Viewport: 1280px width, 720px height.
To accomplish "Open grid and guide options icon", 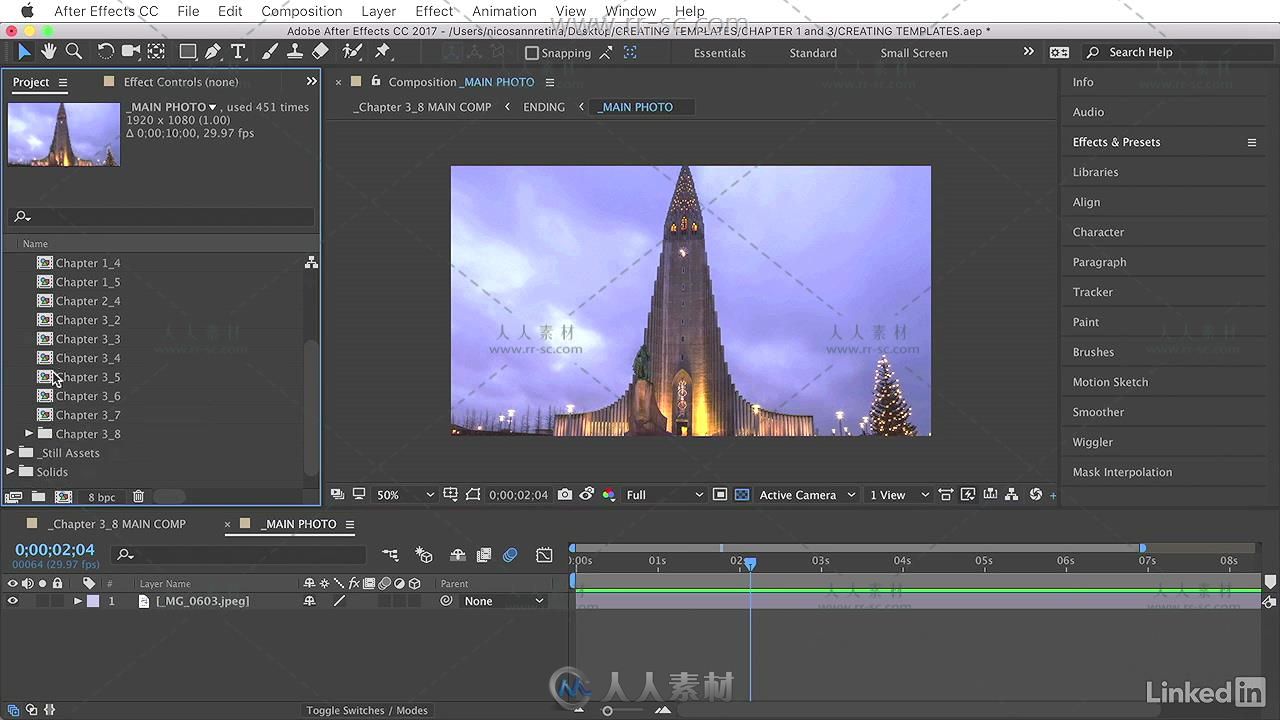I will coord(450,495).
